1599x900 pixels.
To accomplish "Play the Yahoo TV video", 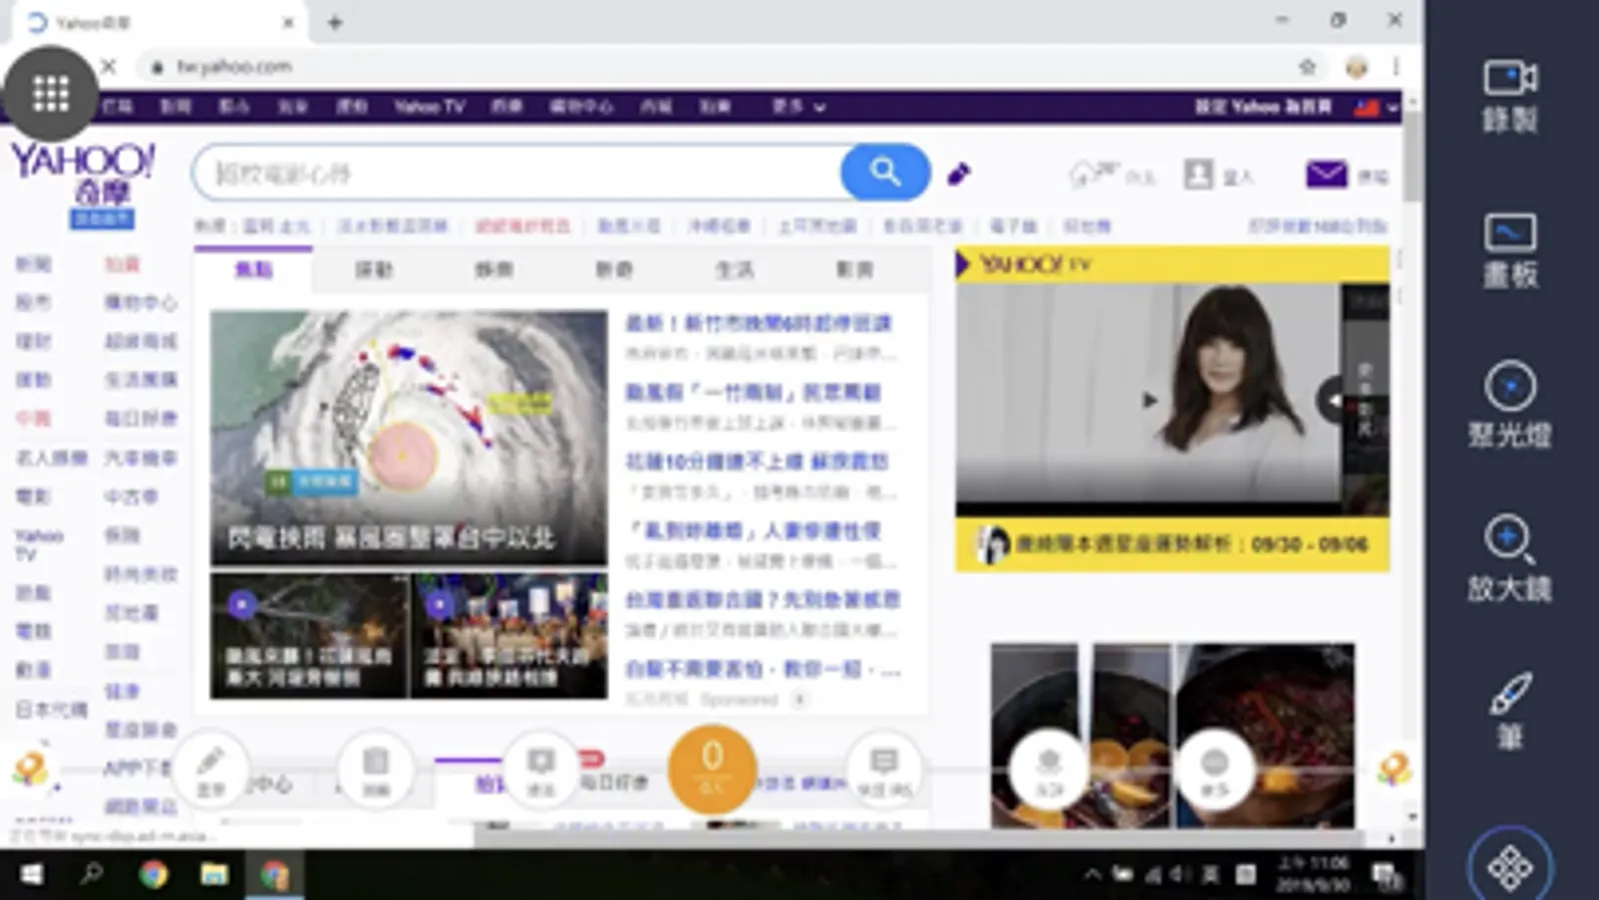I will point(1150,400).
